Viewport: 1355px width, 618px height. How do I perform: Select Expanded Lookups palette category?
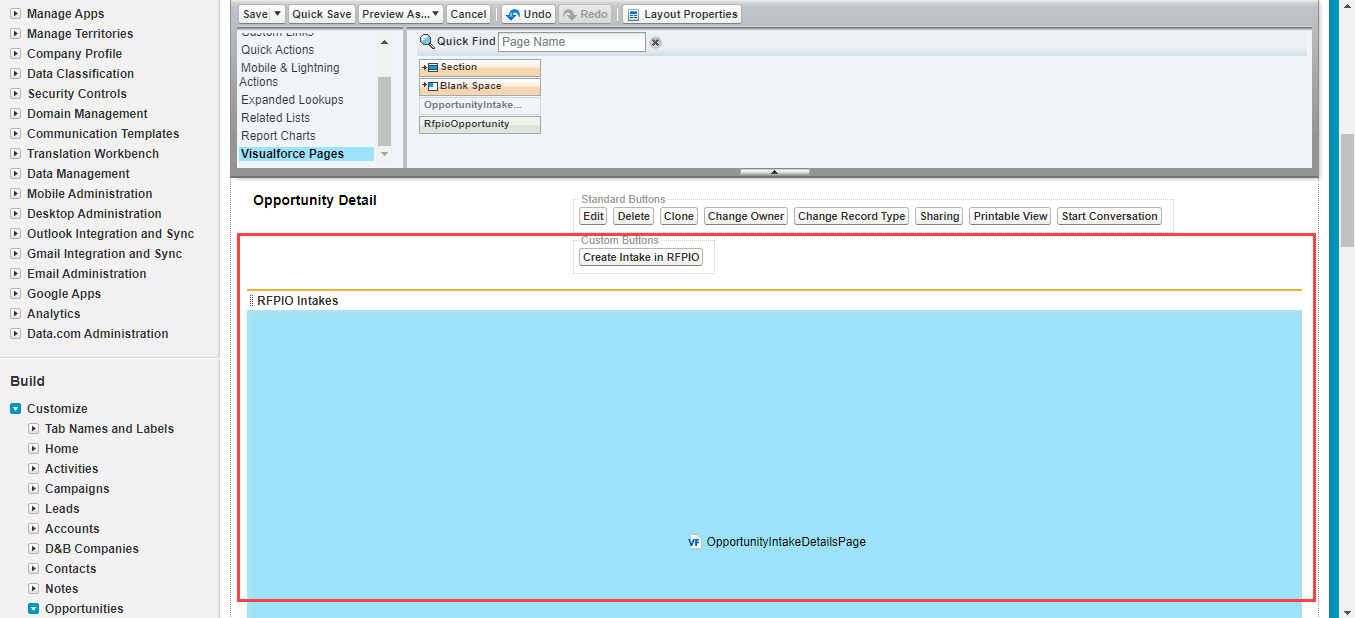[x=292, y=100]
